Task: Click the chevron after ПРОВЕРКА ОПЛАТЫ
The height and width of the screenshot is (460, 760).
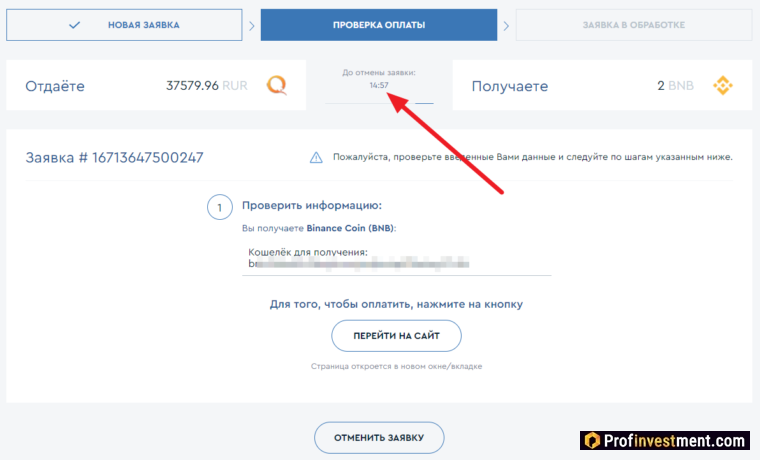Action: click(x=506, y=26)
